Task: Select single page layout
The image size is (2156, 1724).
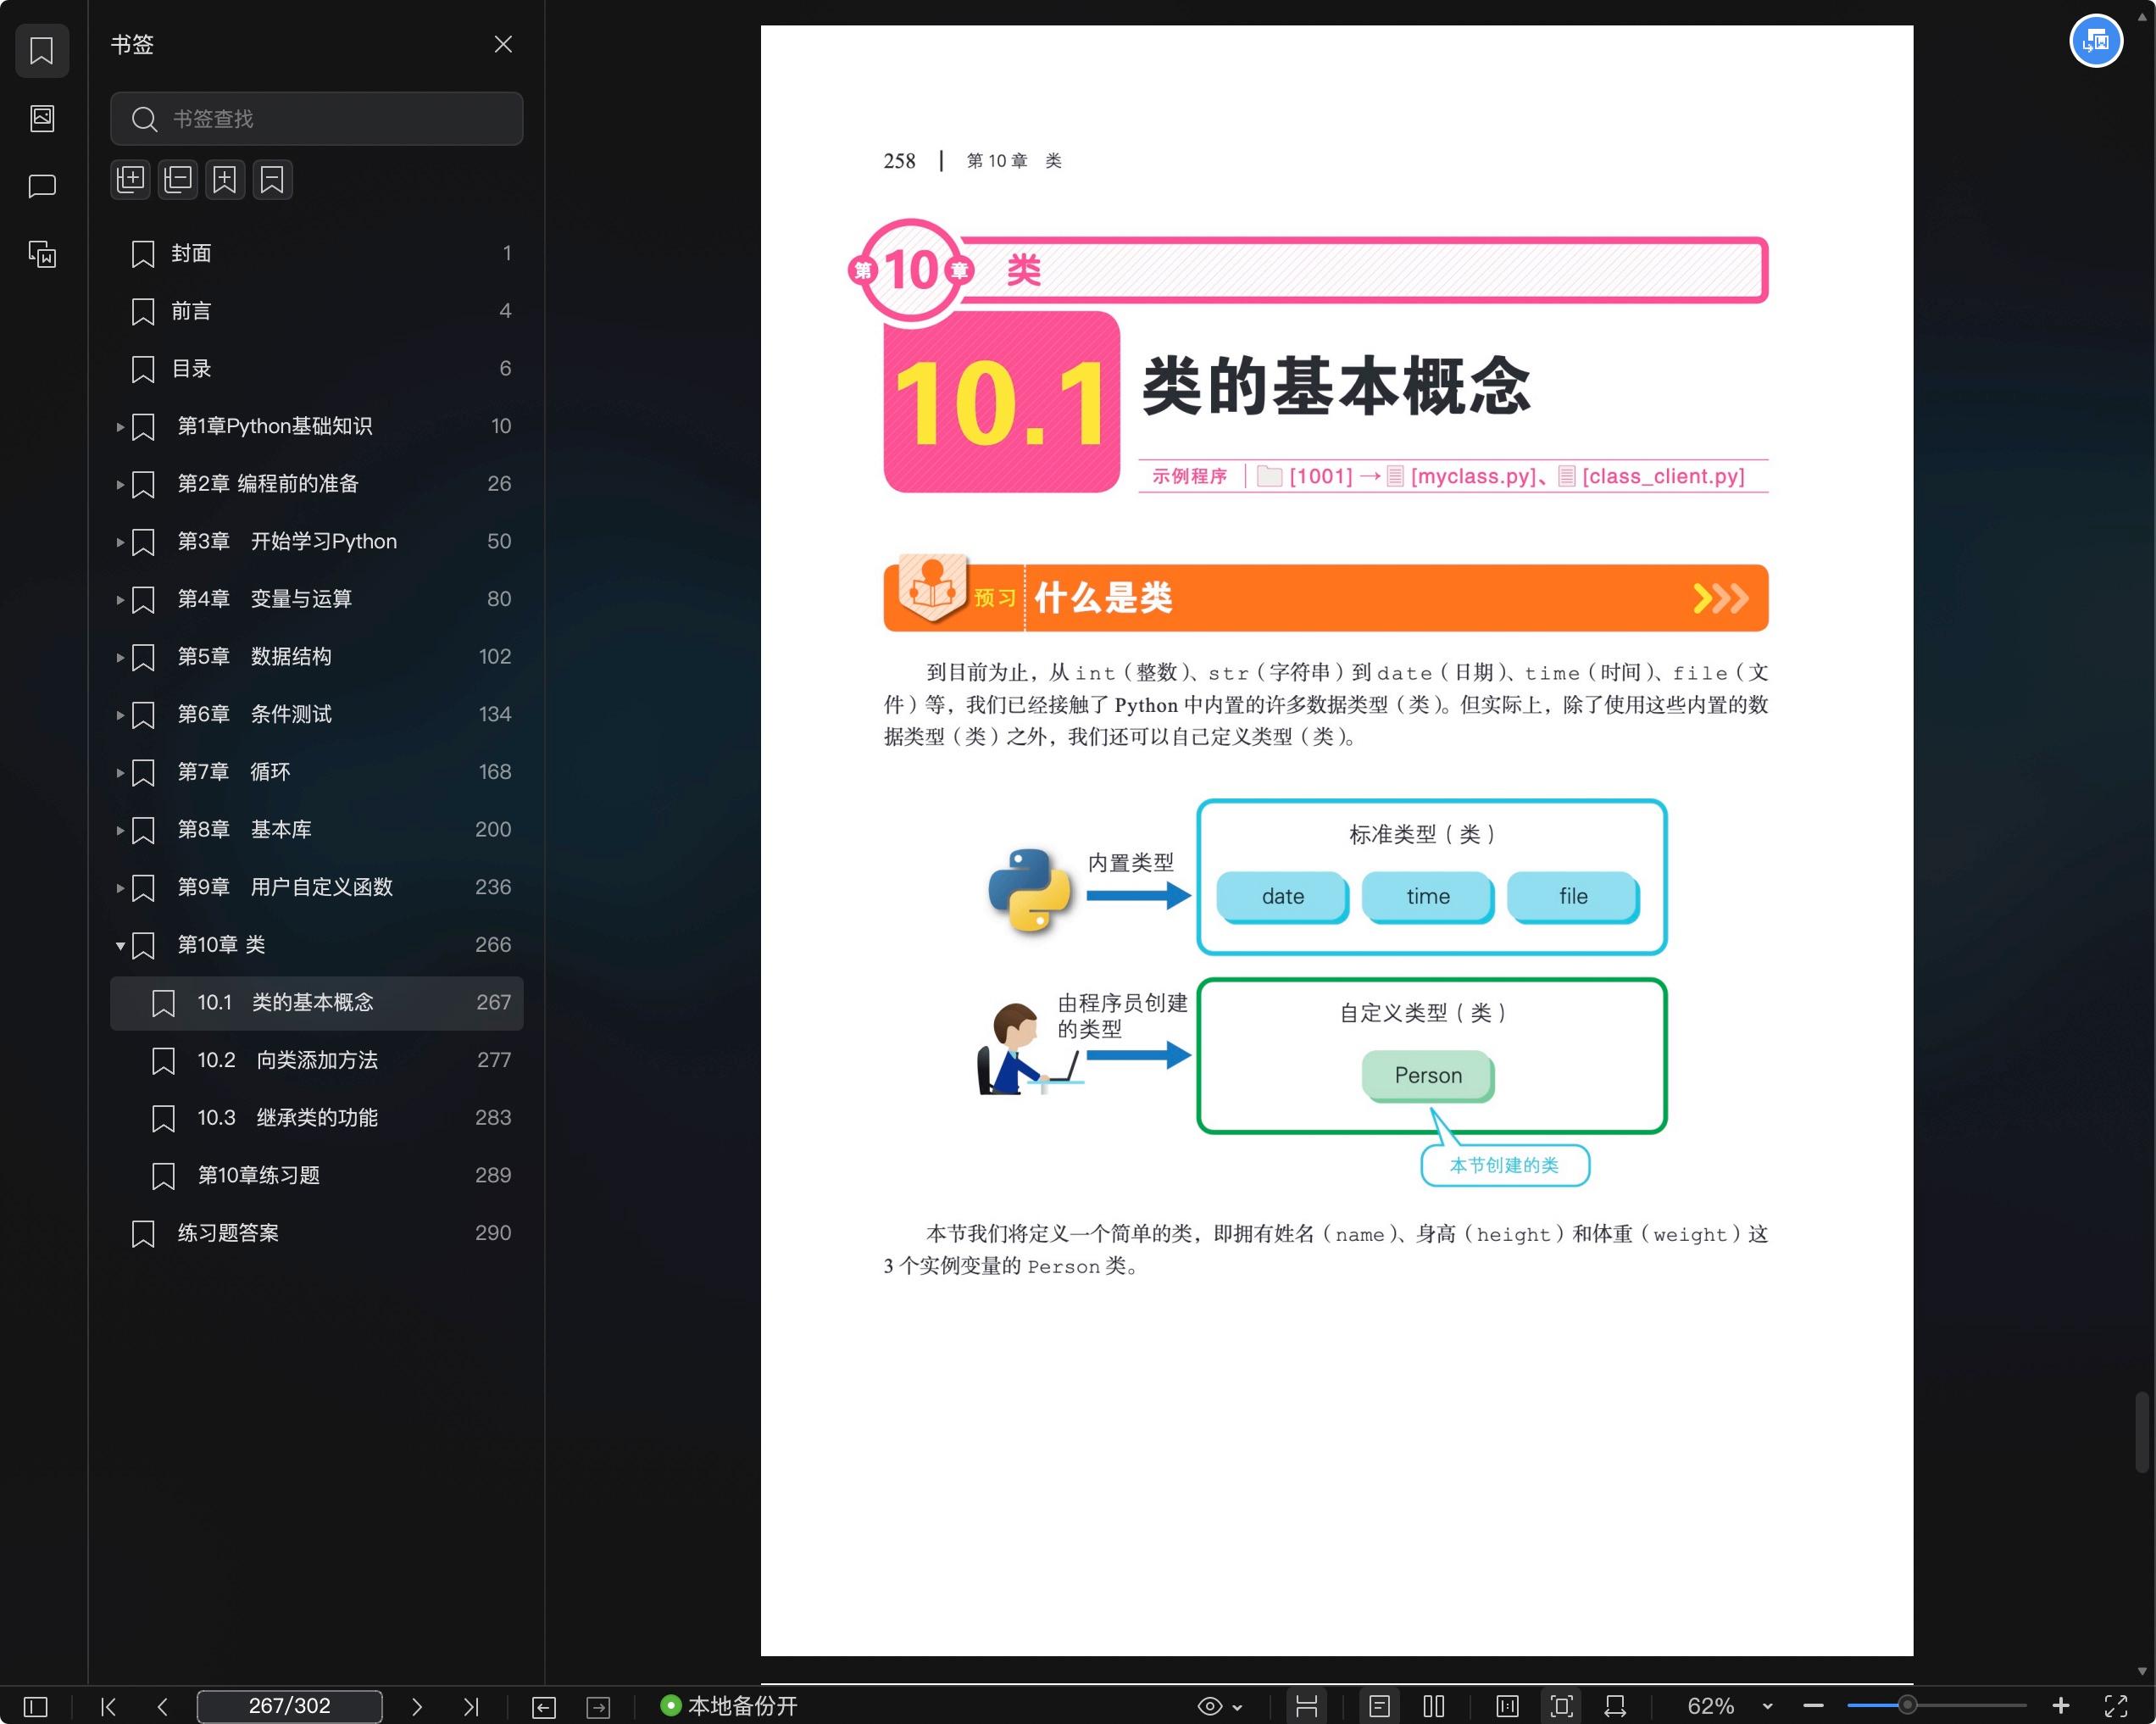Action: click(x=1379, y=1706)
